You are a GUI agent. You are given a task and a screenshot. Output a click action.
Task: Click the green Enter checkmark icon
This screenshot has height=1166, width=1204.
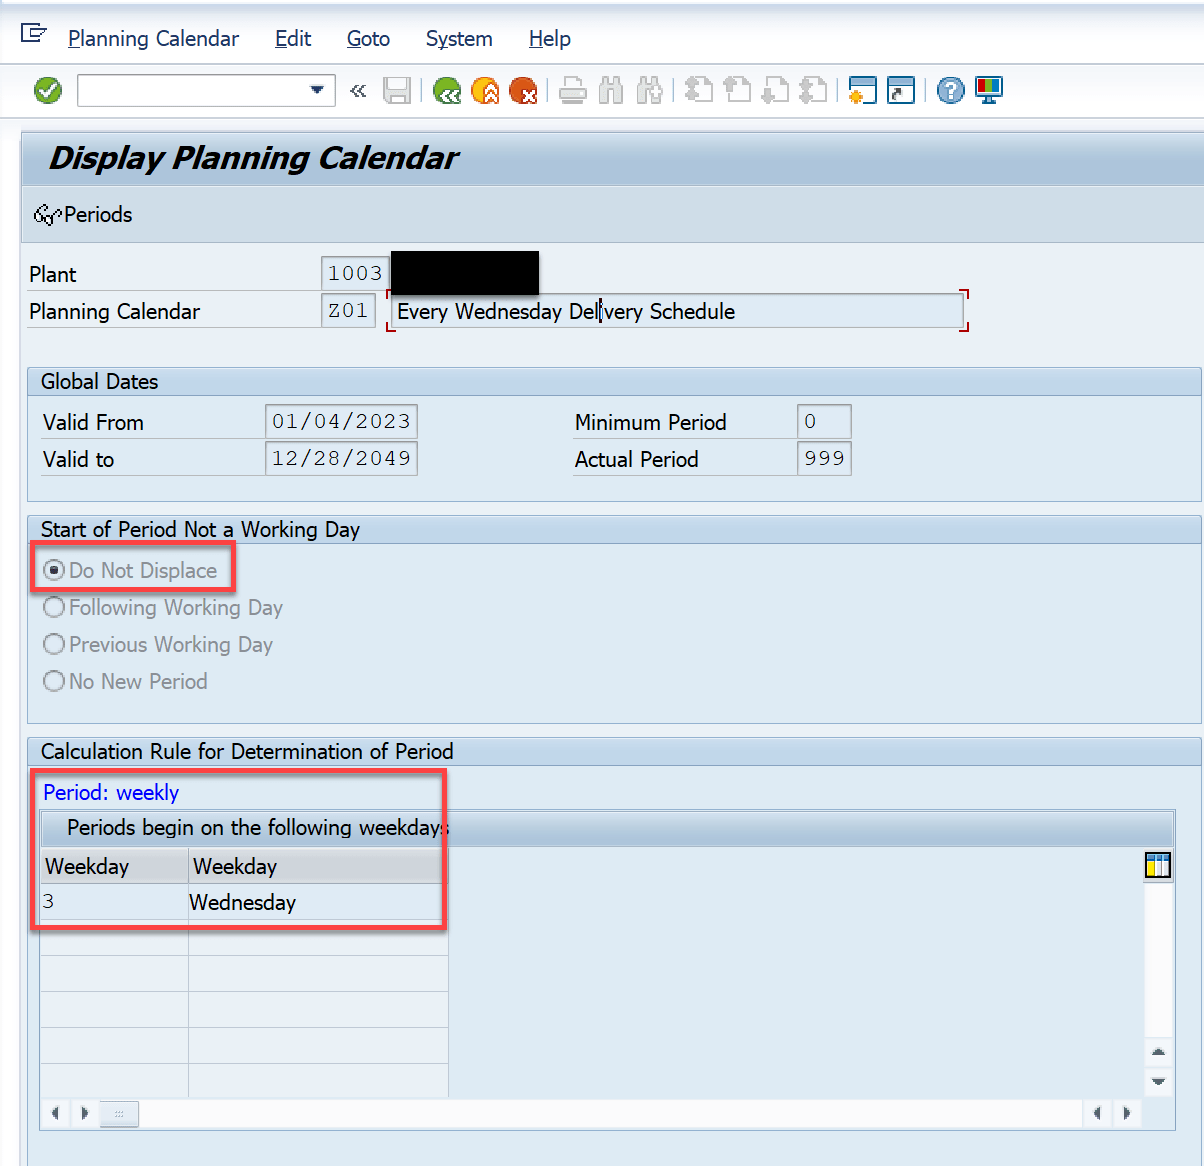coord(47,90)
